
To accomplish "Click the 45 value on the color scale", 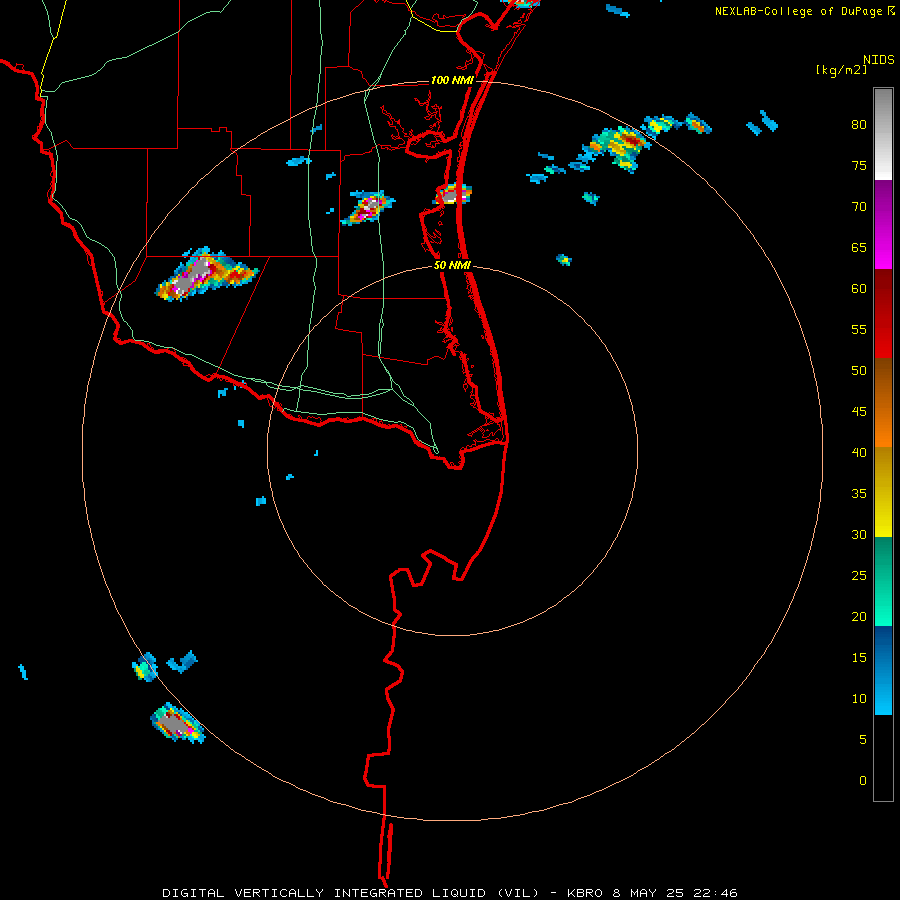I will (x=859, y=412).
